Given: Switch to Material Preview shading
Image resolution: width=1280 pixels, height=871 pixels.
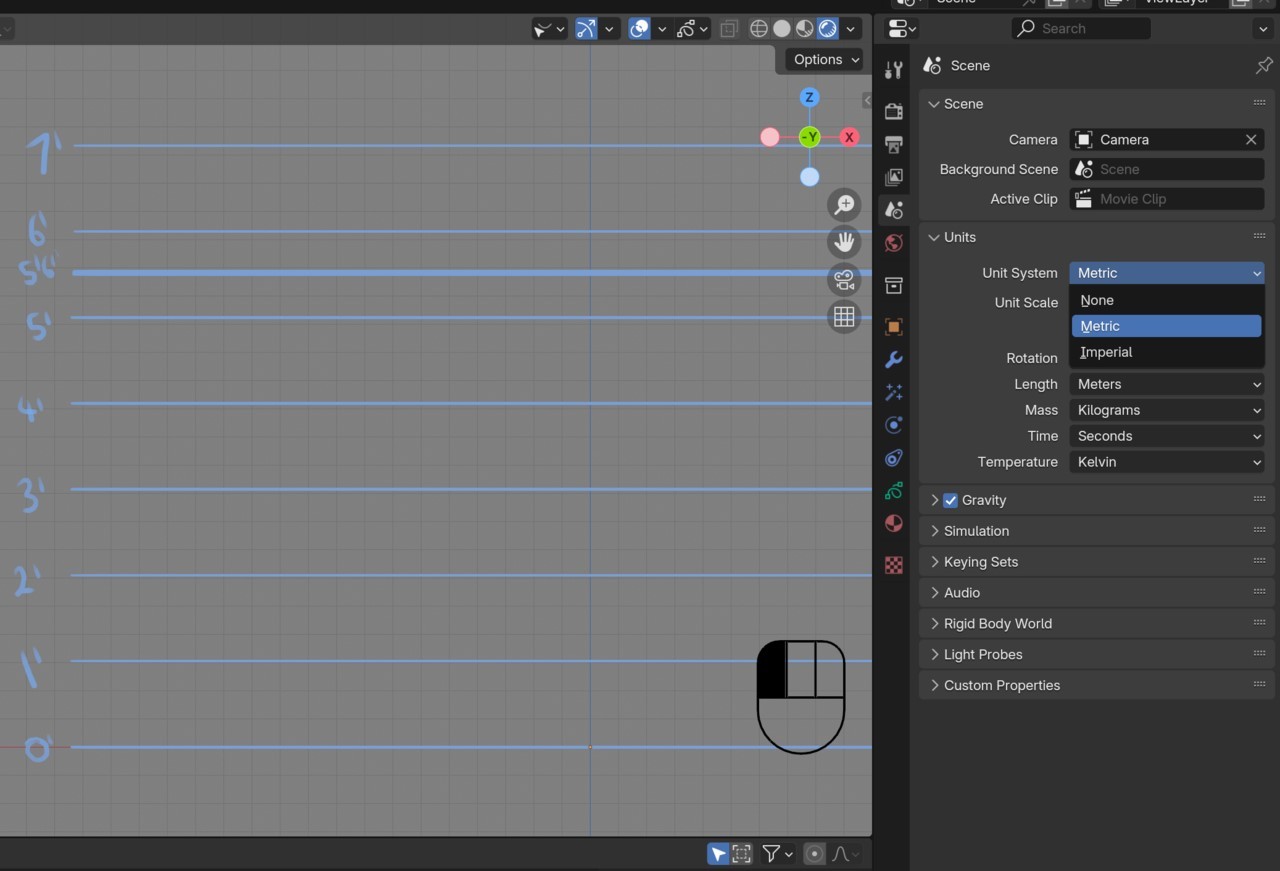Looking at the screenshot, I should point(805,29).
